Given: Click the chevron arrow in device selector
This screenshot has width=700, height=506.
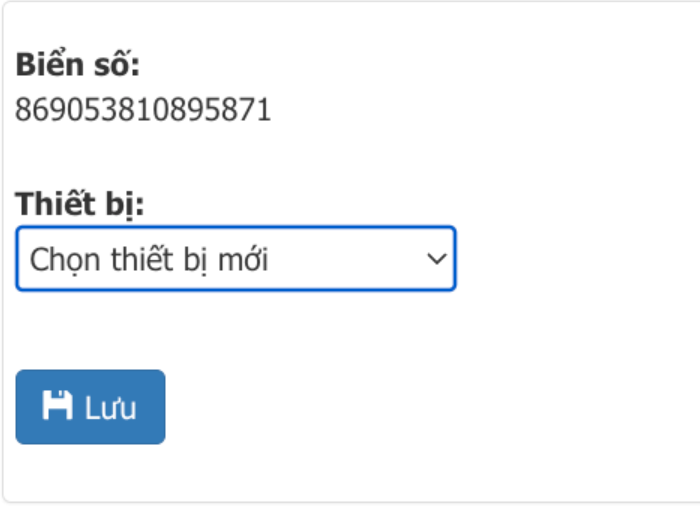Looking at the screenshot, I should coord(437,259).
